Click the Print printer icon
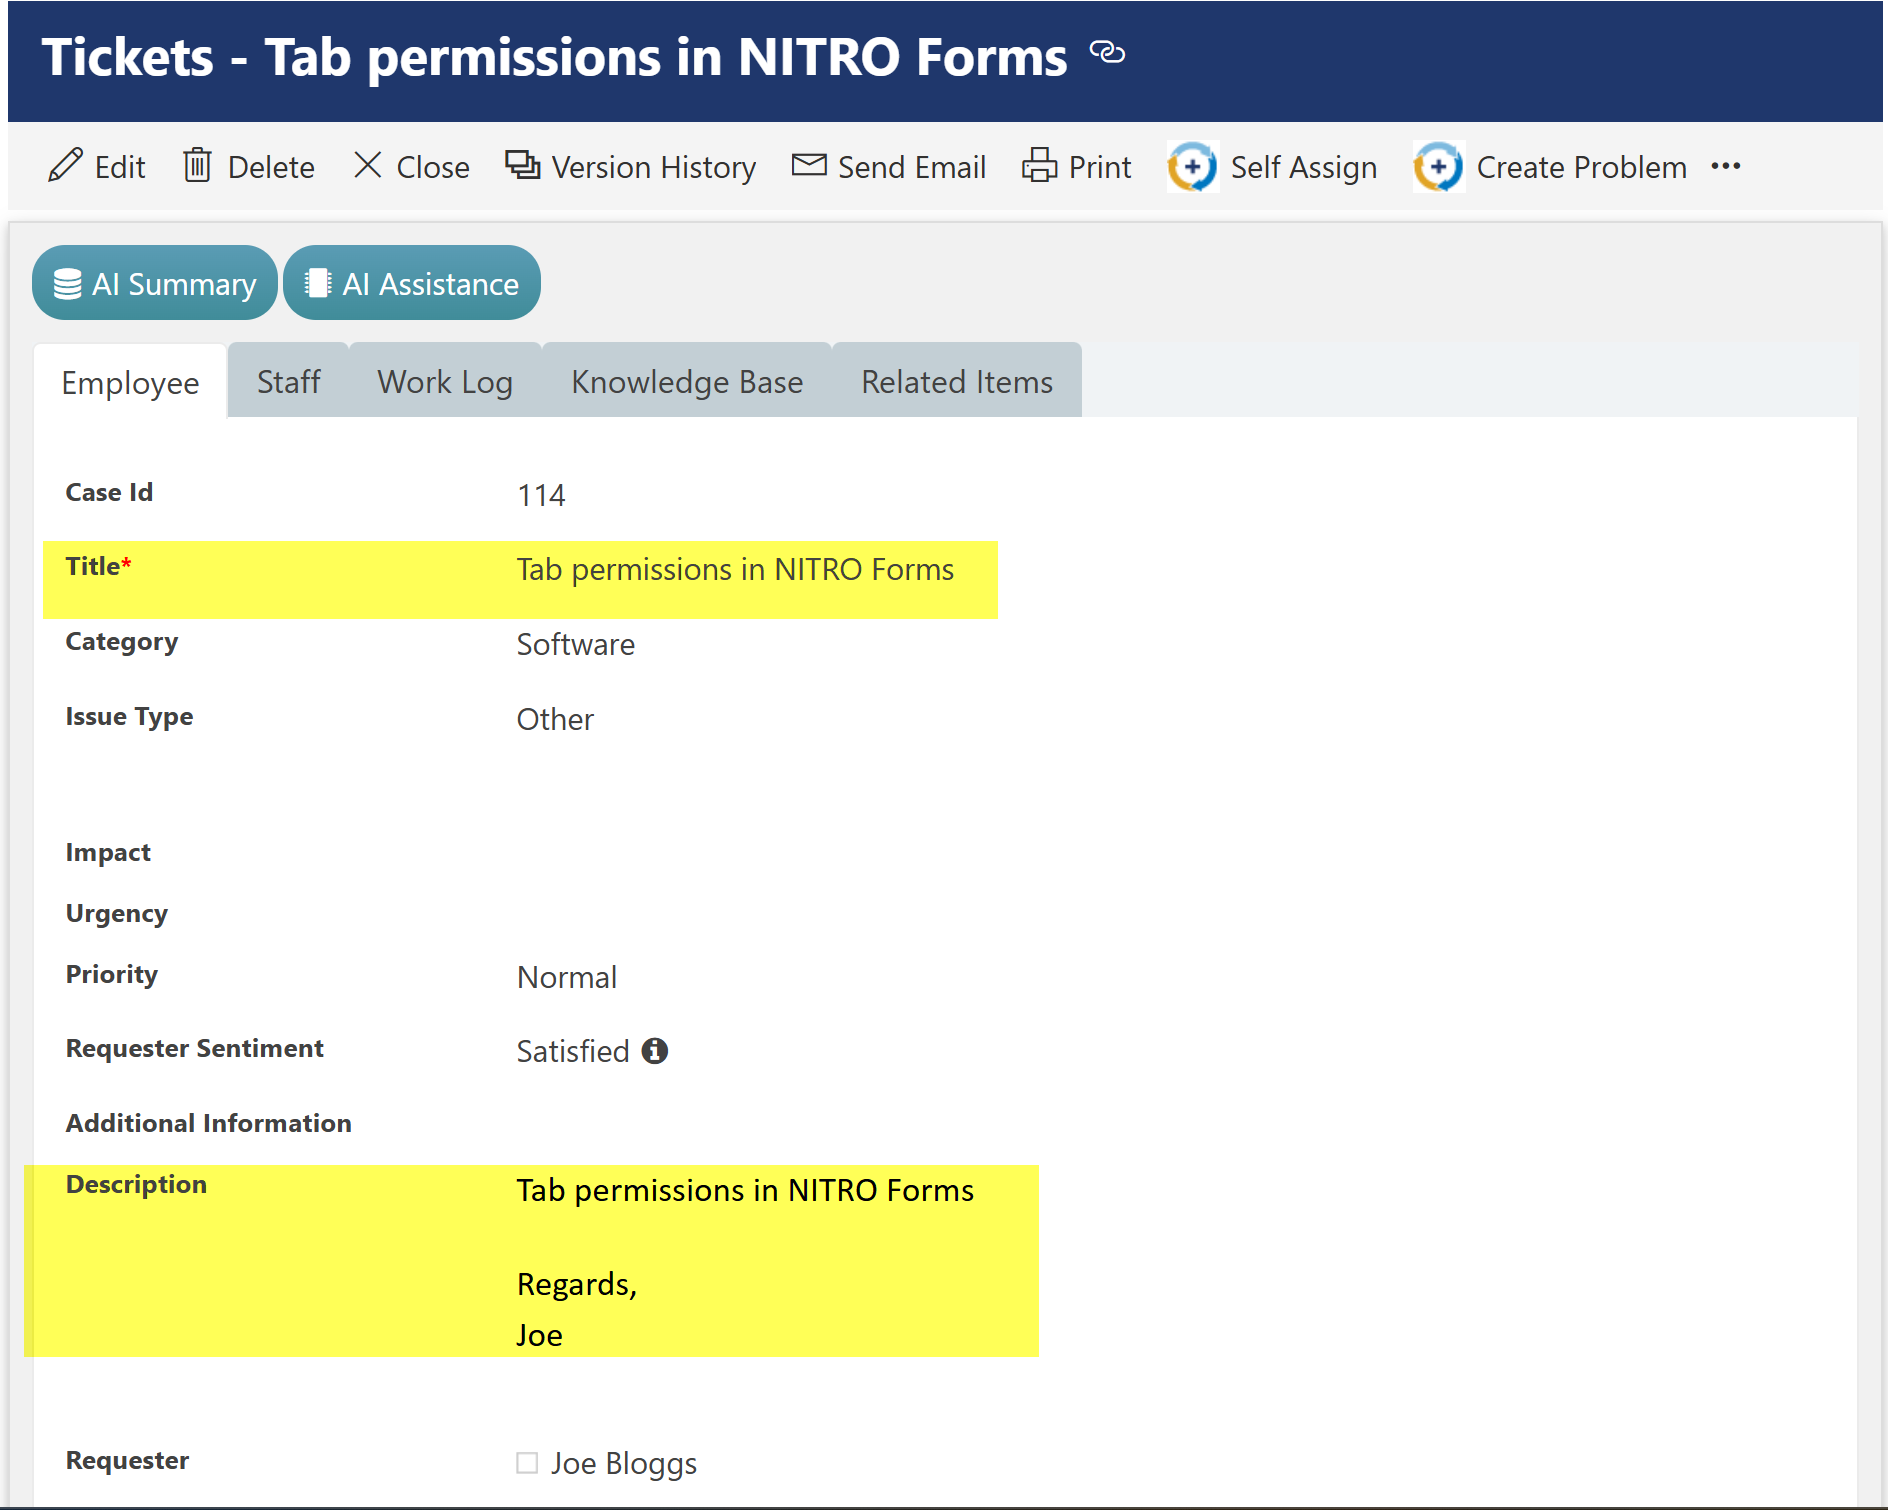 pyautogui.click(x=1039, y=166)
